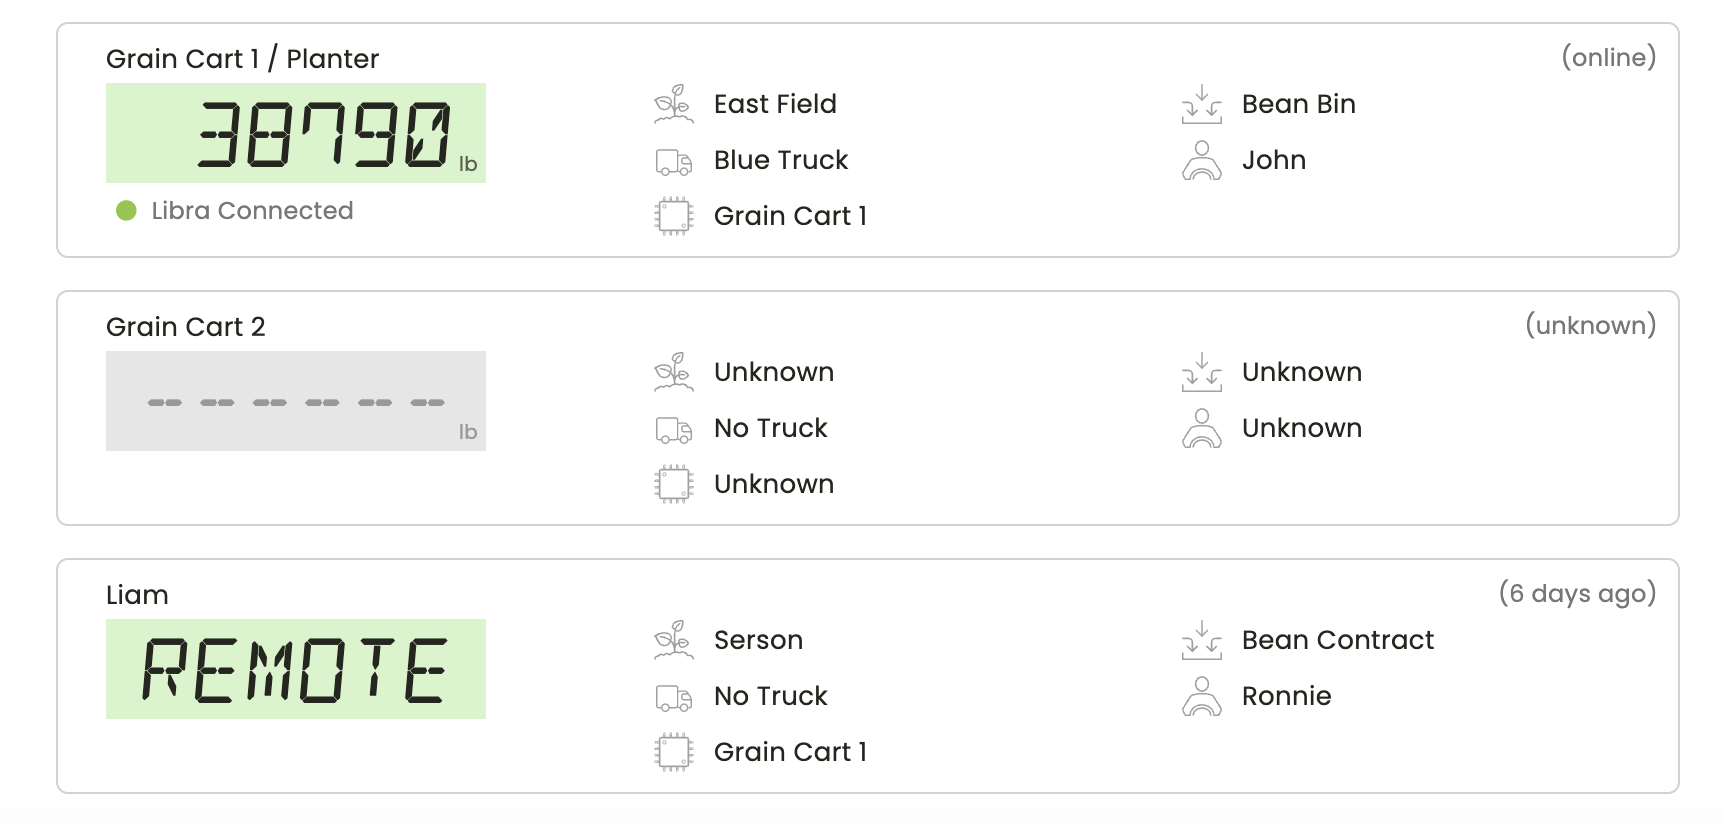Screen dimensions: 1724x822
Task: Select the Blue Truck label
Action: (x=781, y=160)
